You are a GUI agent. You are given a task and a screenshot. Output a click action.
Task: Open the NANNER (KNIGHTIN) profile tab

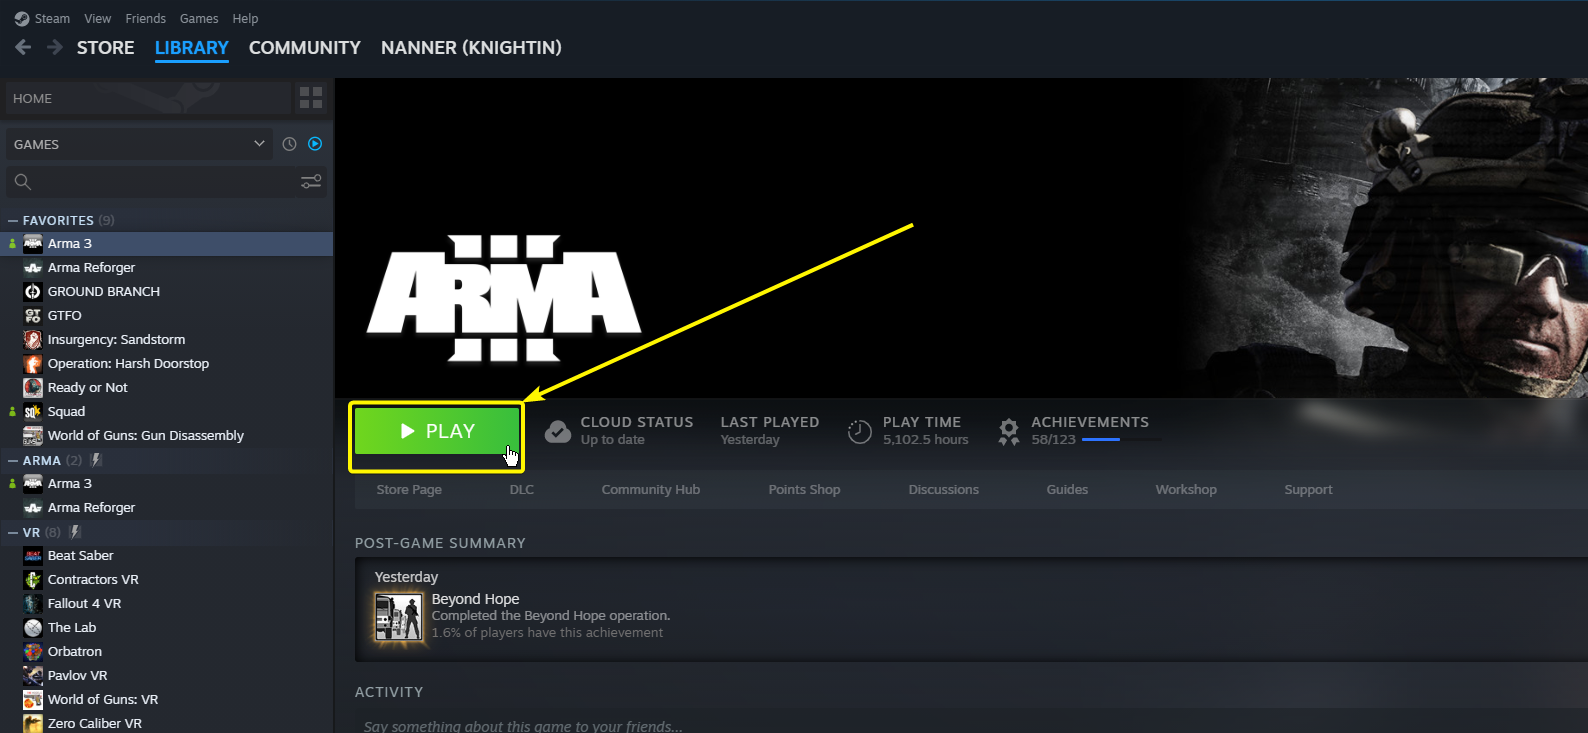click(471, 48)
